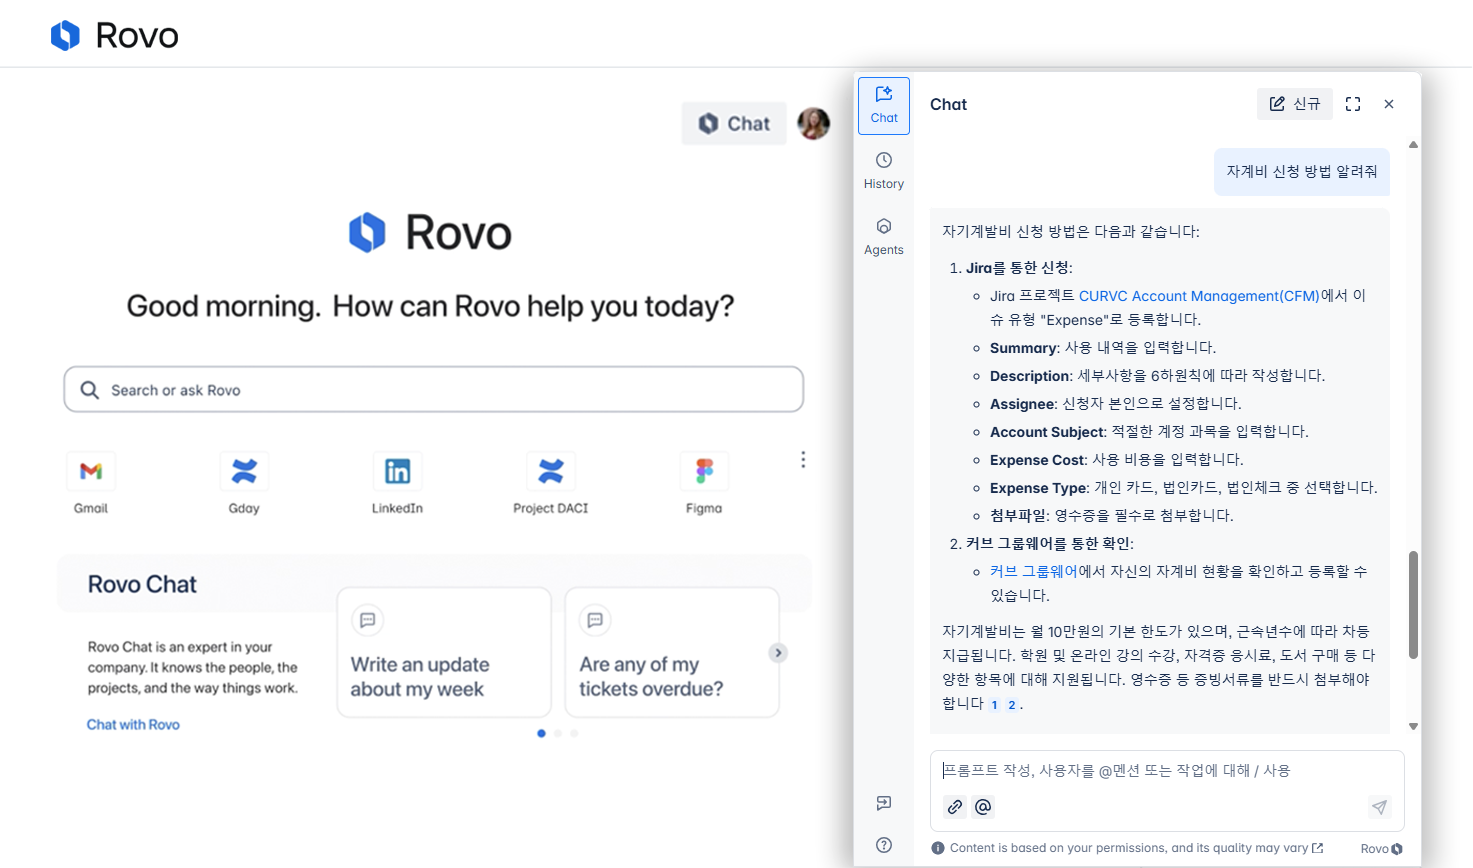Click the search magnifier icon

90,390
